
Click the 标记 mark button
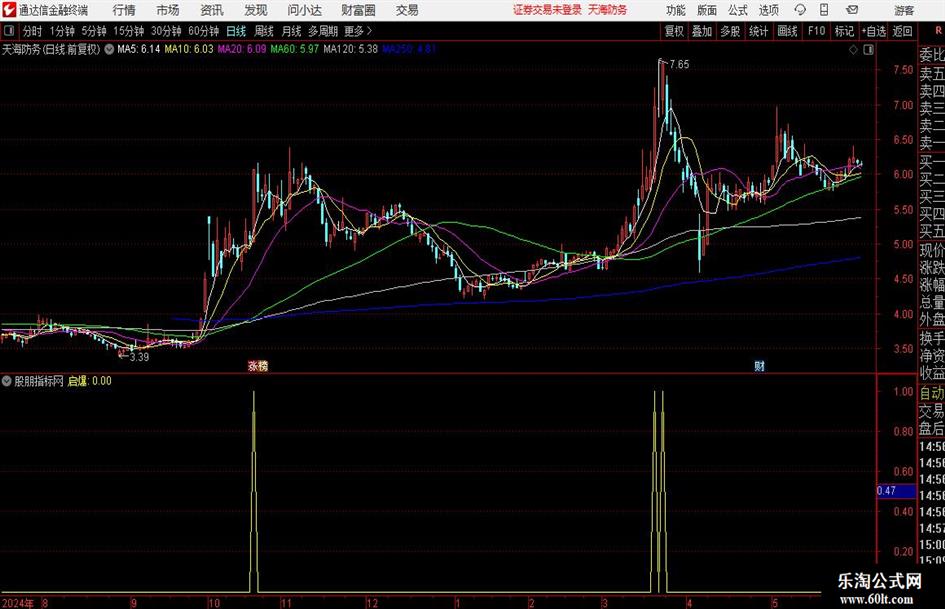click(844, 31)
